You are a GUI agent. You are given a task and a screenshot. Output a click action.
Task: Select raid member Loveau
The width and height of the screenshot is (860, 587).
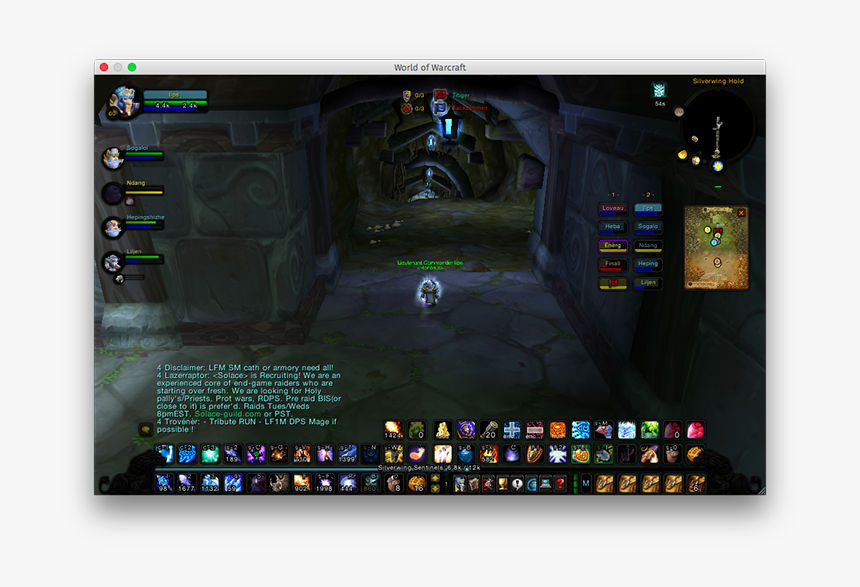(613, 209)
